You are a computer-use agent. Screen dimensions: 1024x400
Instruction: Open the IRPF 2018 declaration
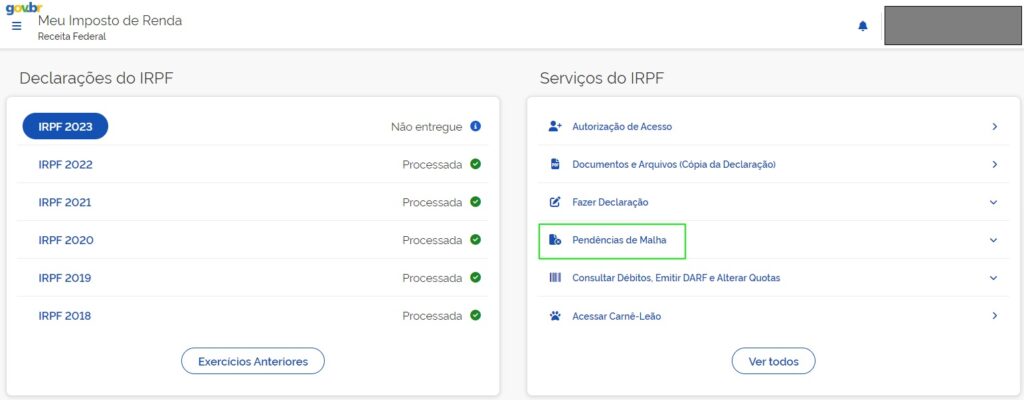(65, 316)
